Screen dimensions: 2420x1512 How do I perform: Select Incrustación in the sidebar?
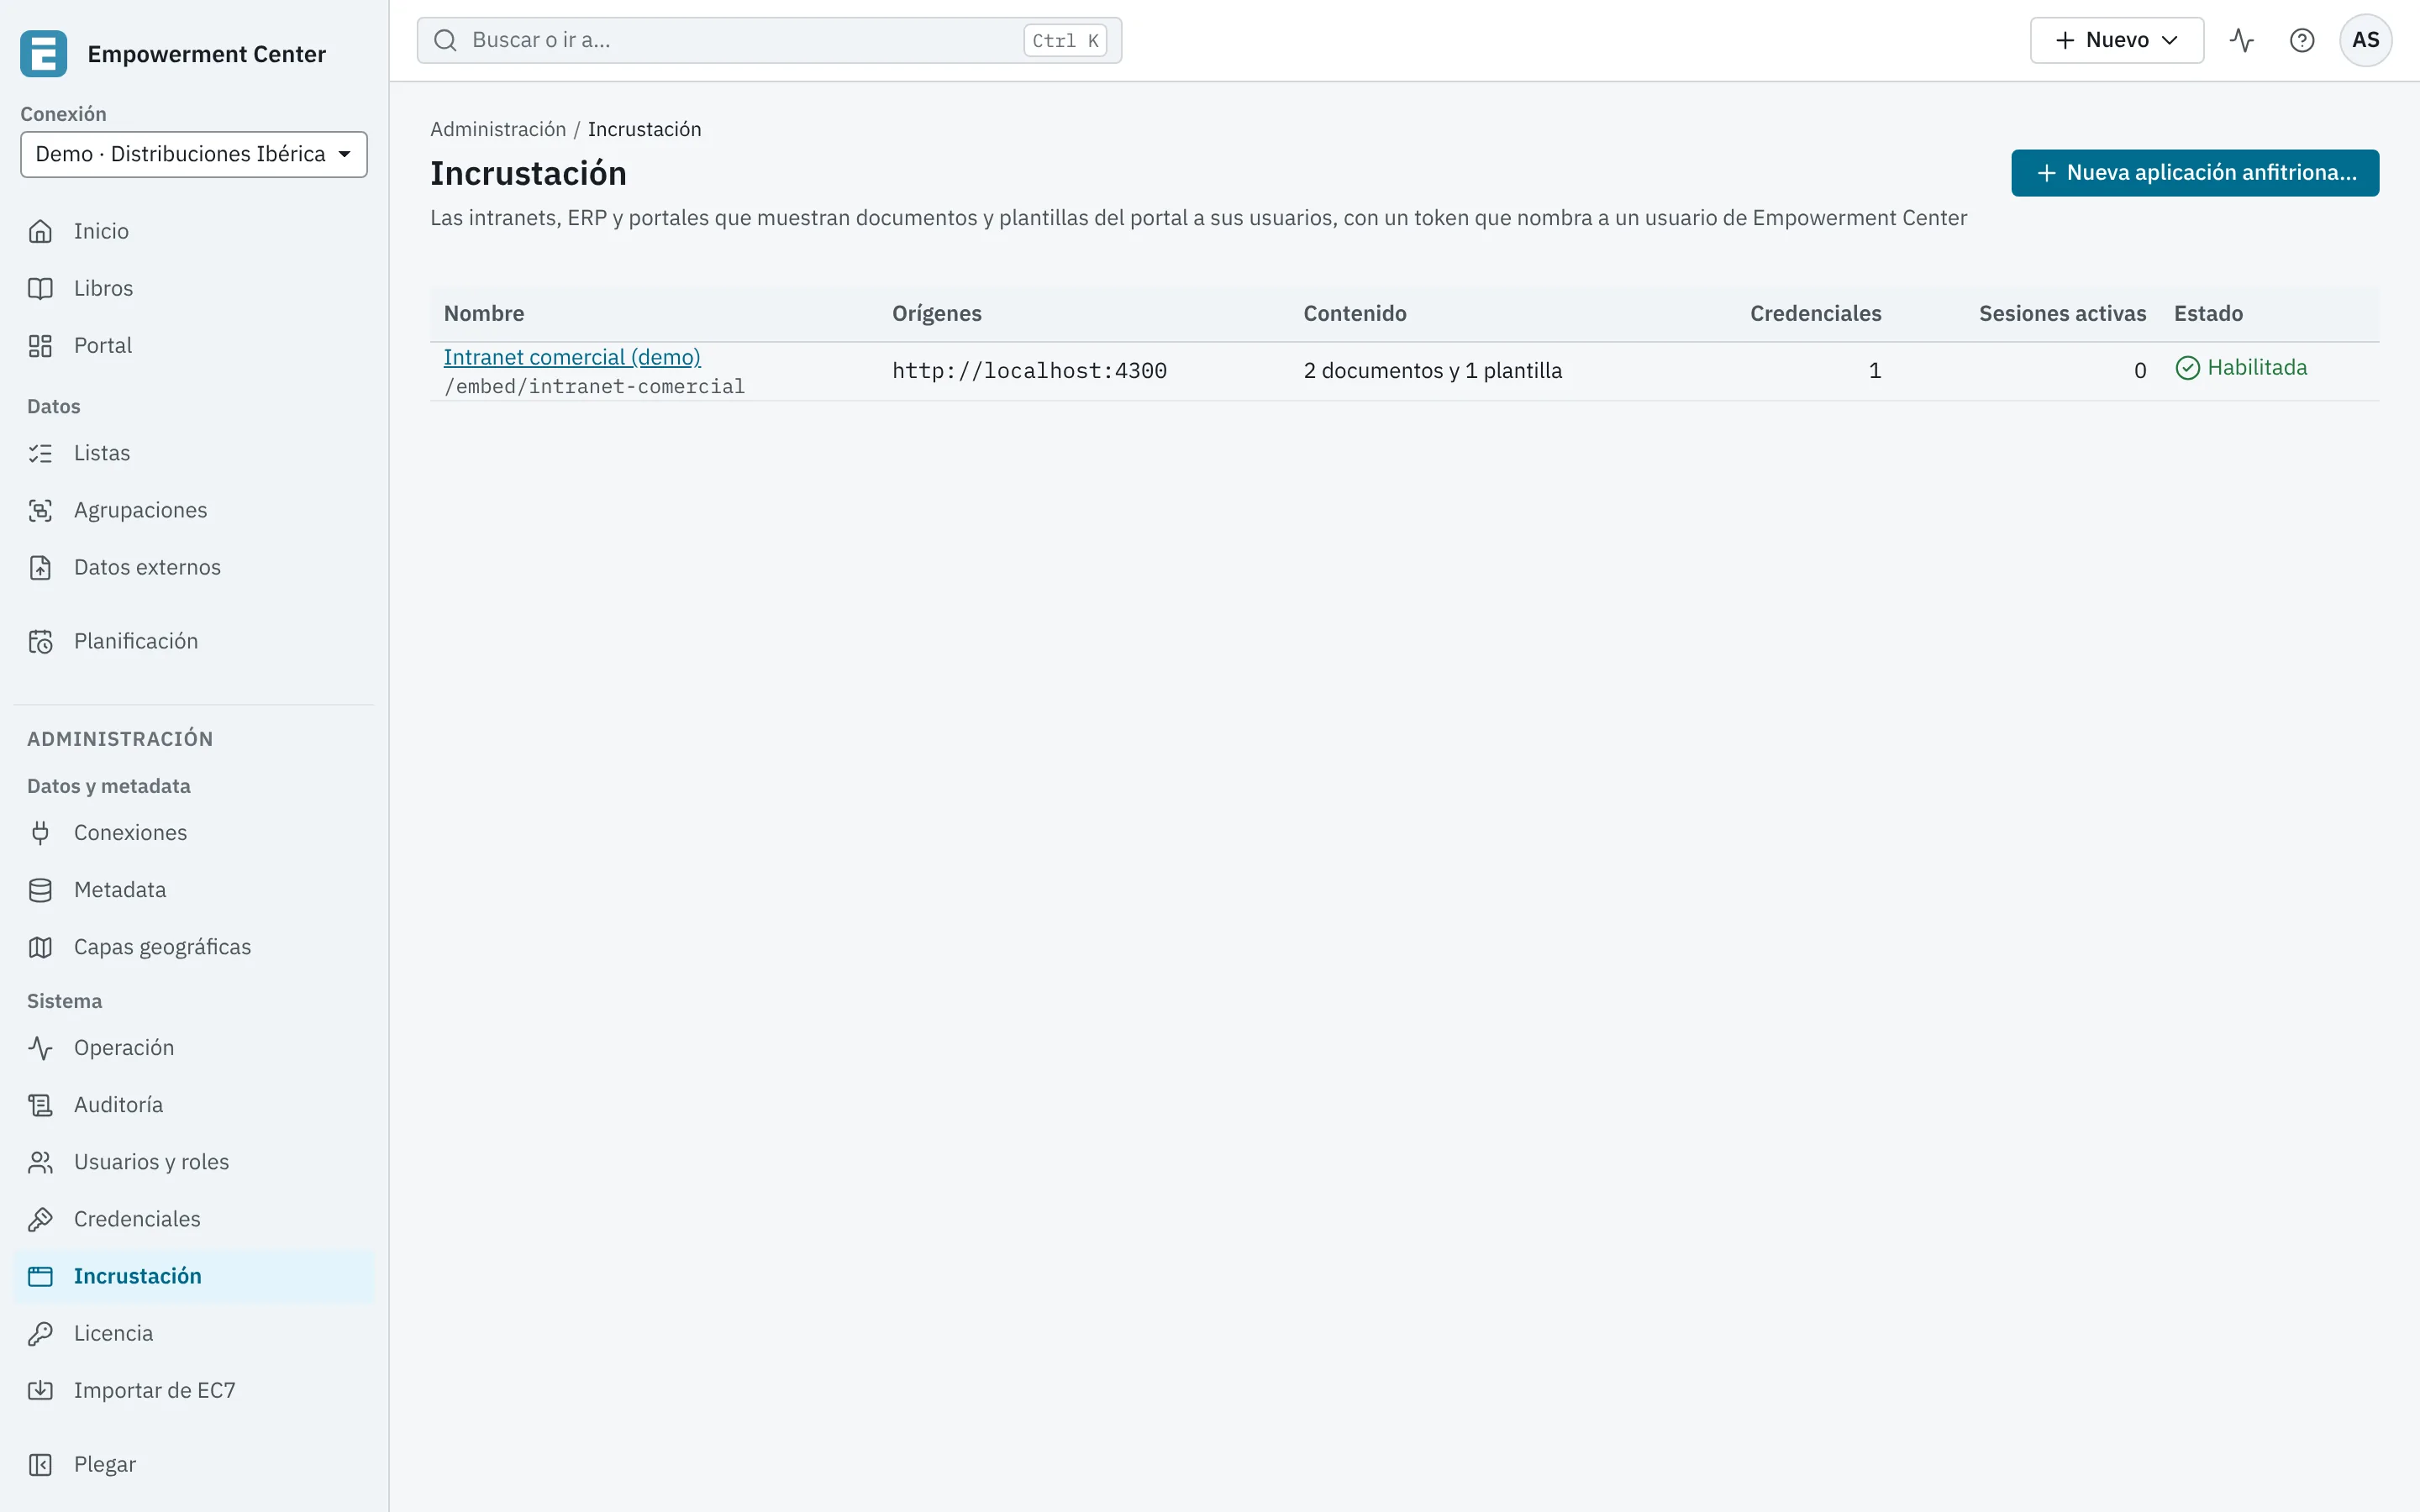coord(194,1276)
